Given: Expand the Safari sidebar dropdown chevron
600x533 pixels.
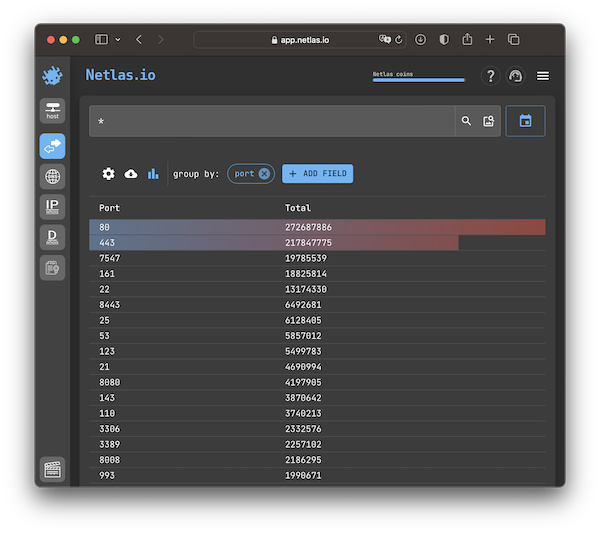Looking at the screenshot, I should 118,39.
